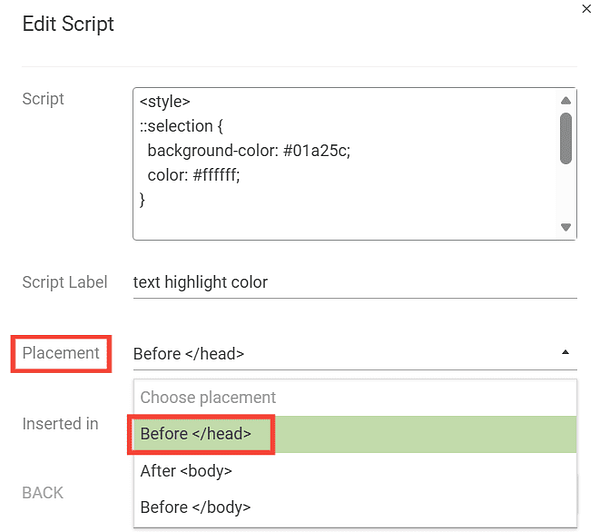Click the Placement dropdown caret arrow
Viewport: 600px width, 532px height.
tap(566, 353)
